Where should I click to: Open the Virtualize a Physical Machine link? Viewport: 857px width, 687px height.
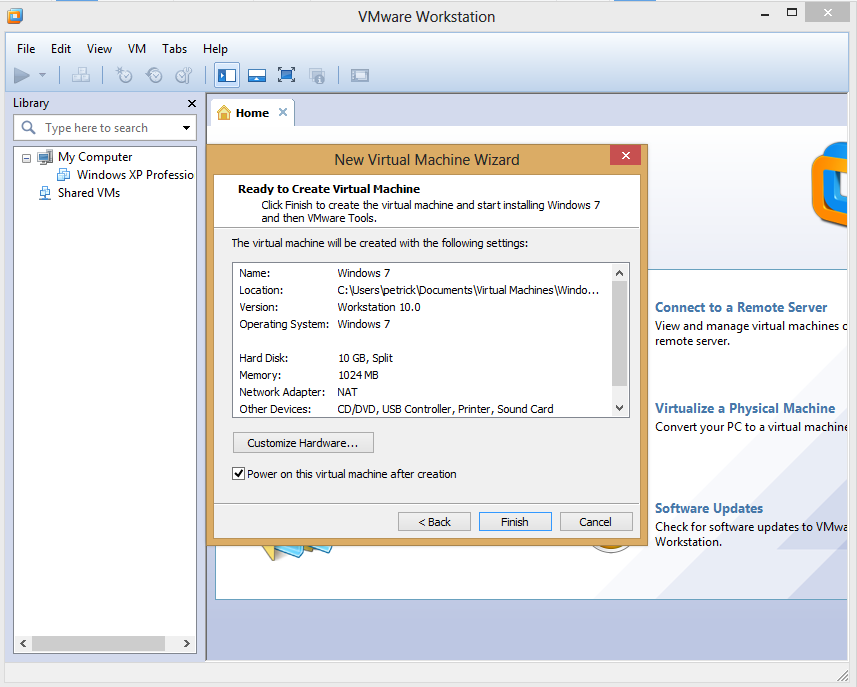745,408
